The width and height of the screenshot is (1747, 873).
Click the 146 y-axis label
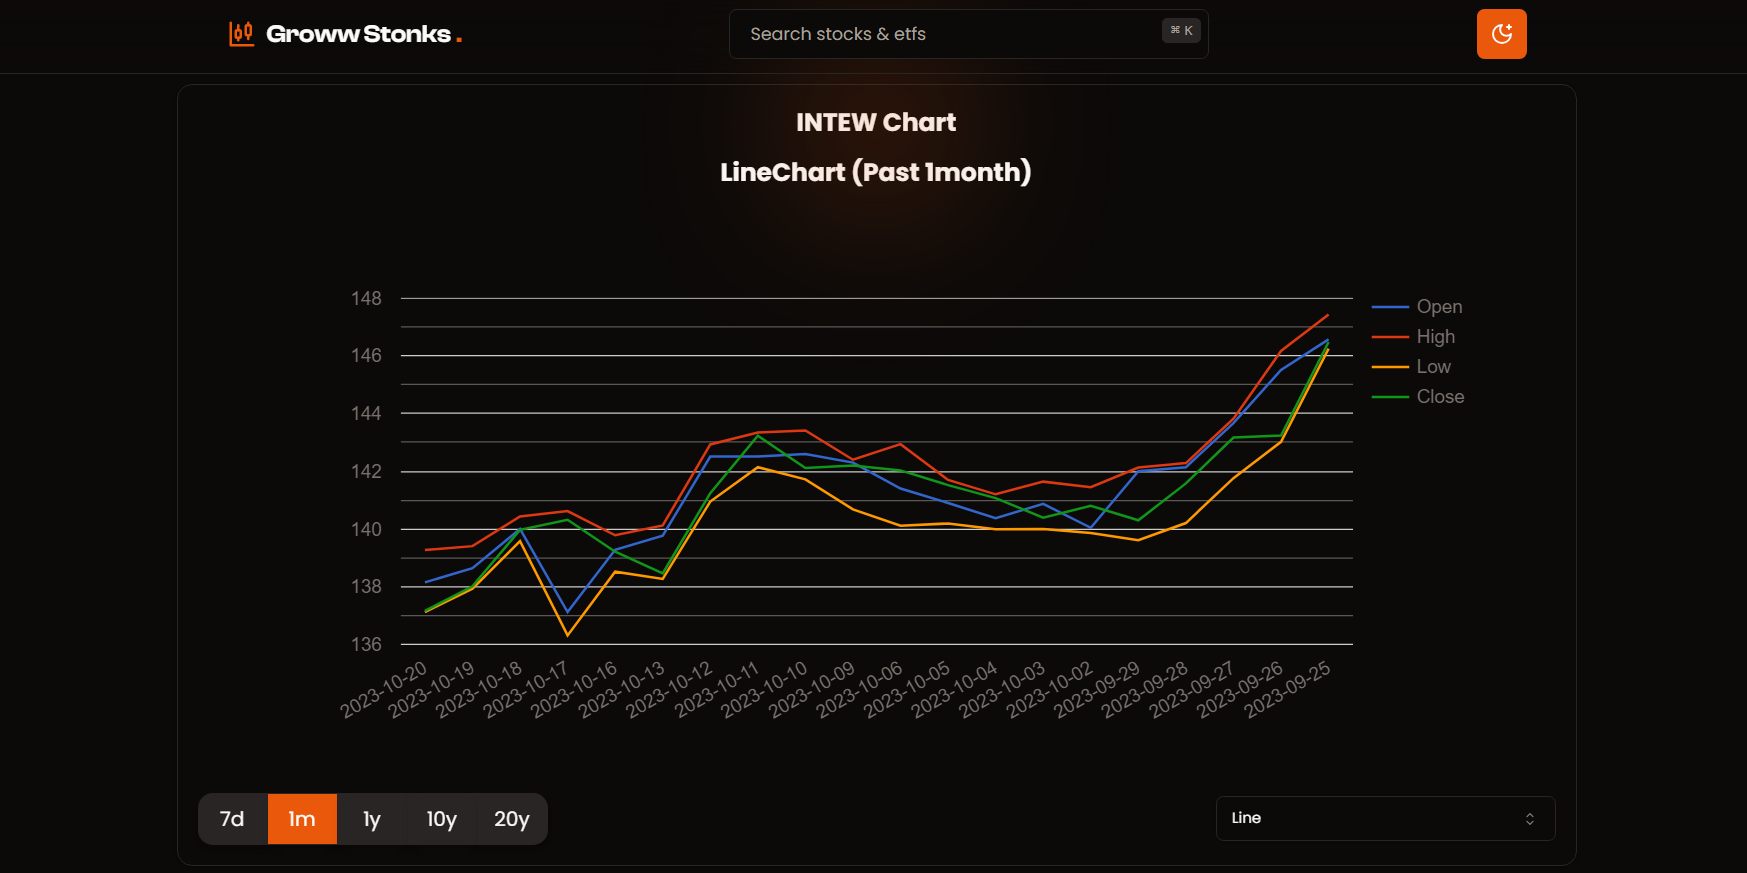[366, 355]
